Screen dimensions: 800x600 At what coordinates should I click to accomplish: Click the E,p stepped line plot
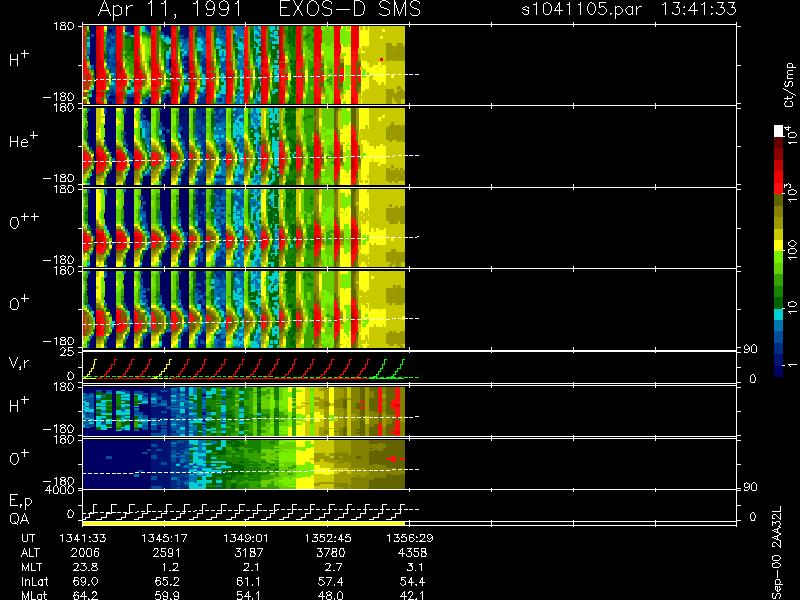tap(244, 511)
